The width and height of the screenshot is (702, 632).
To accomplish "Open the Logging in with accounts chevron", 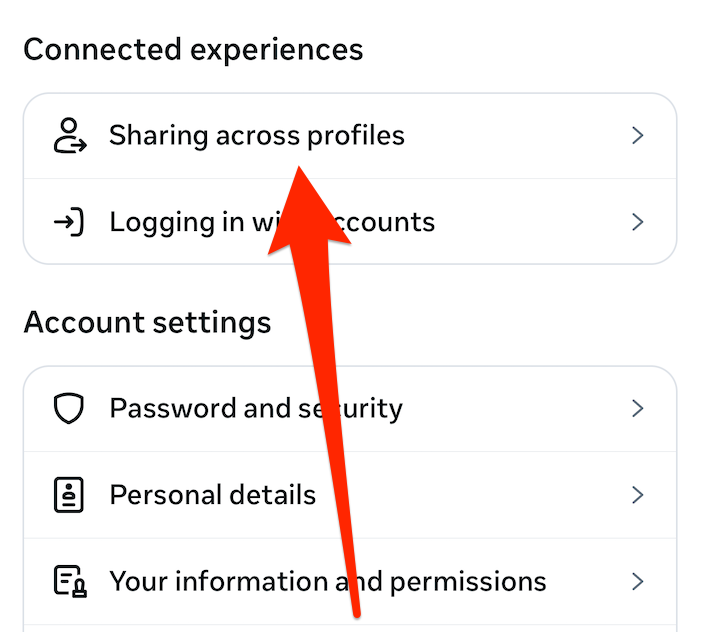I will [638, 221].
